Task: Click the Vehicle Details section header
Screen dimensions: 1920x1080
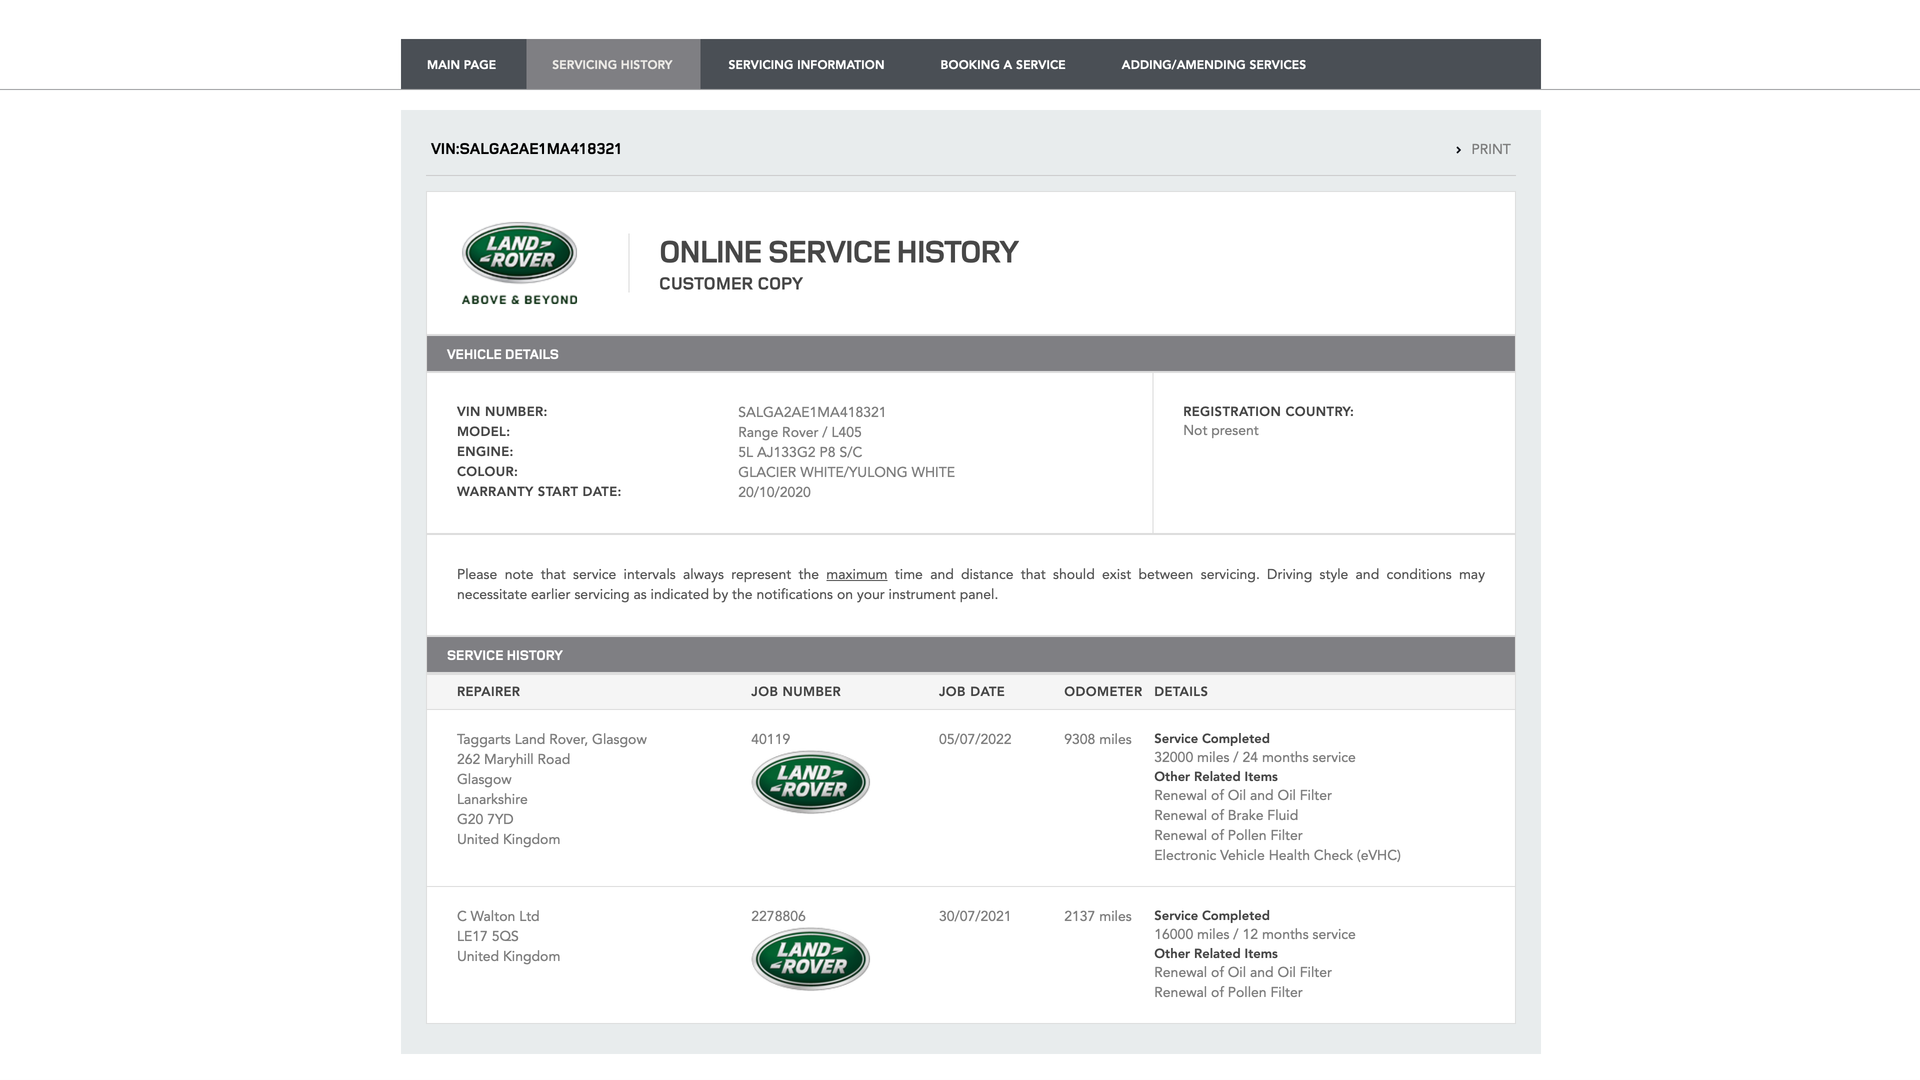Action: [x=502, y=355]
